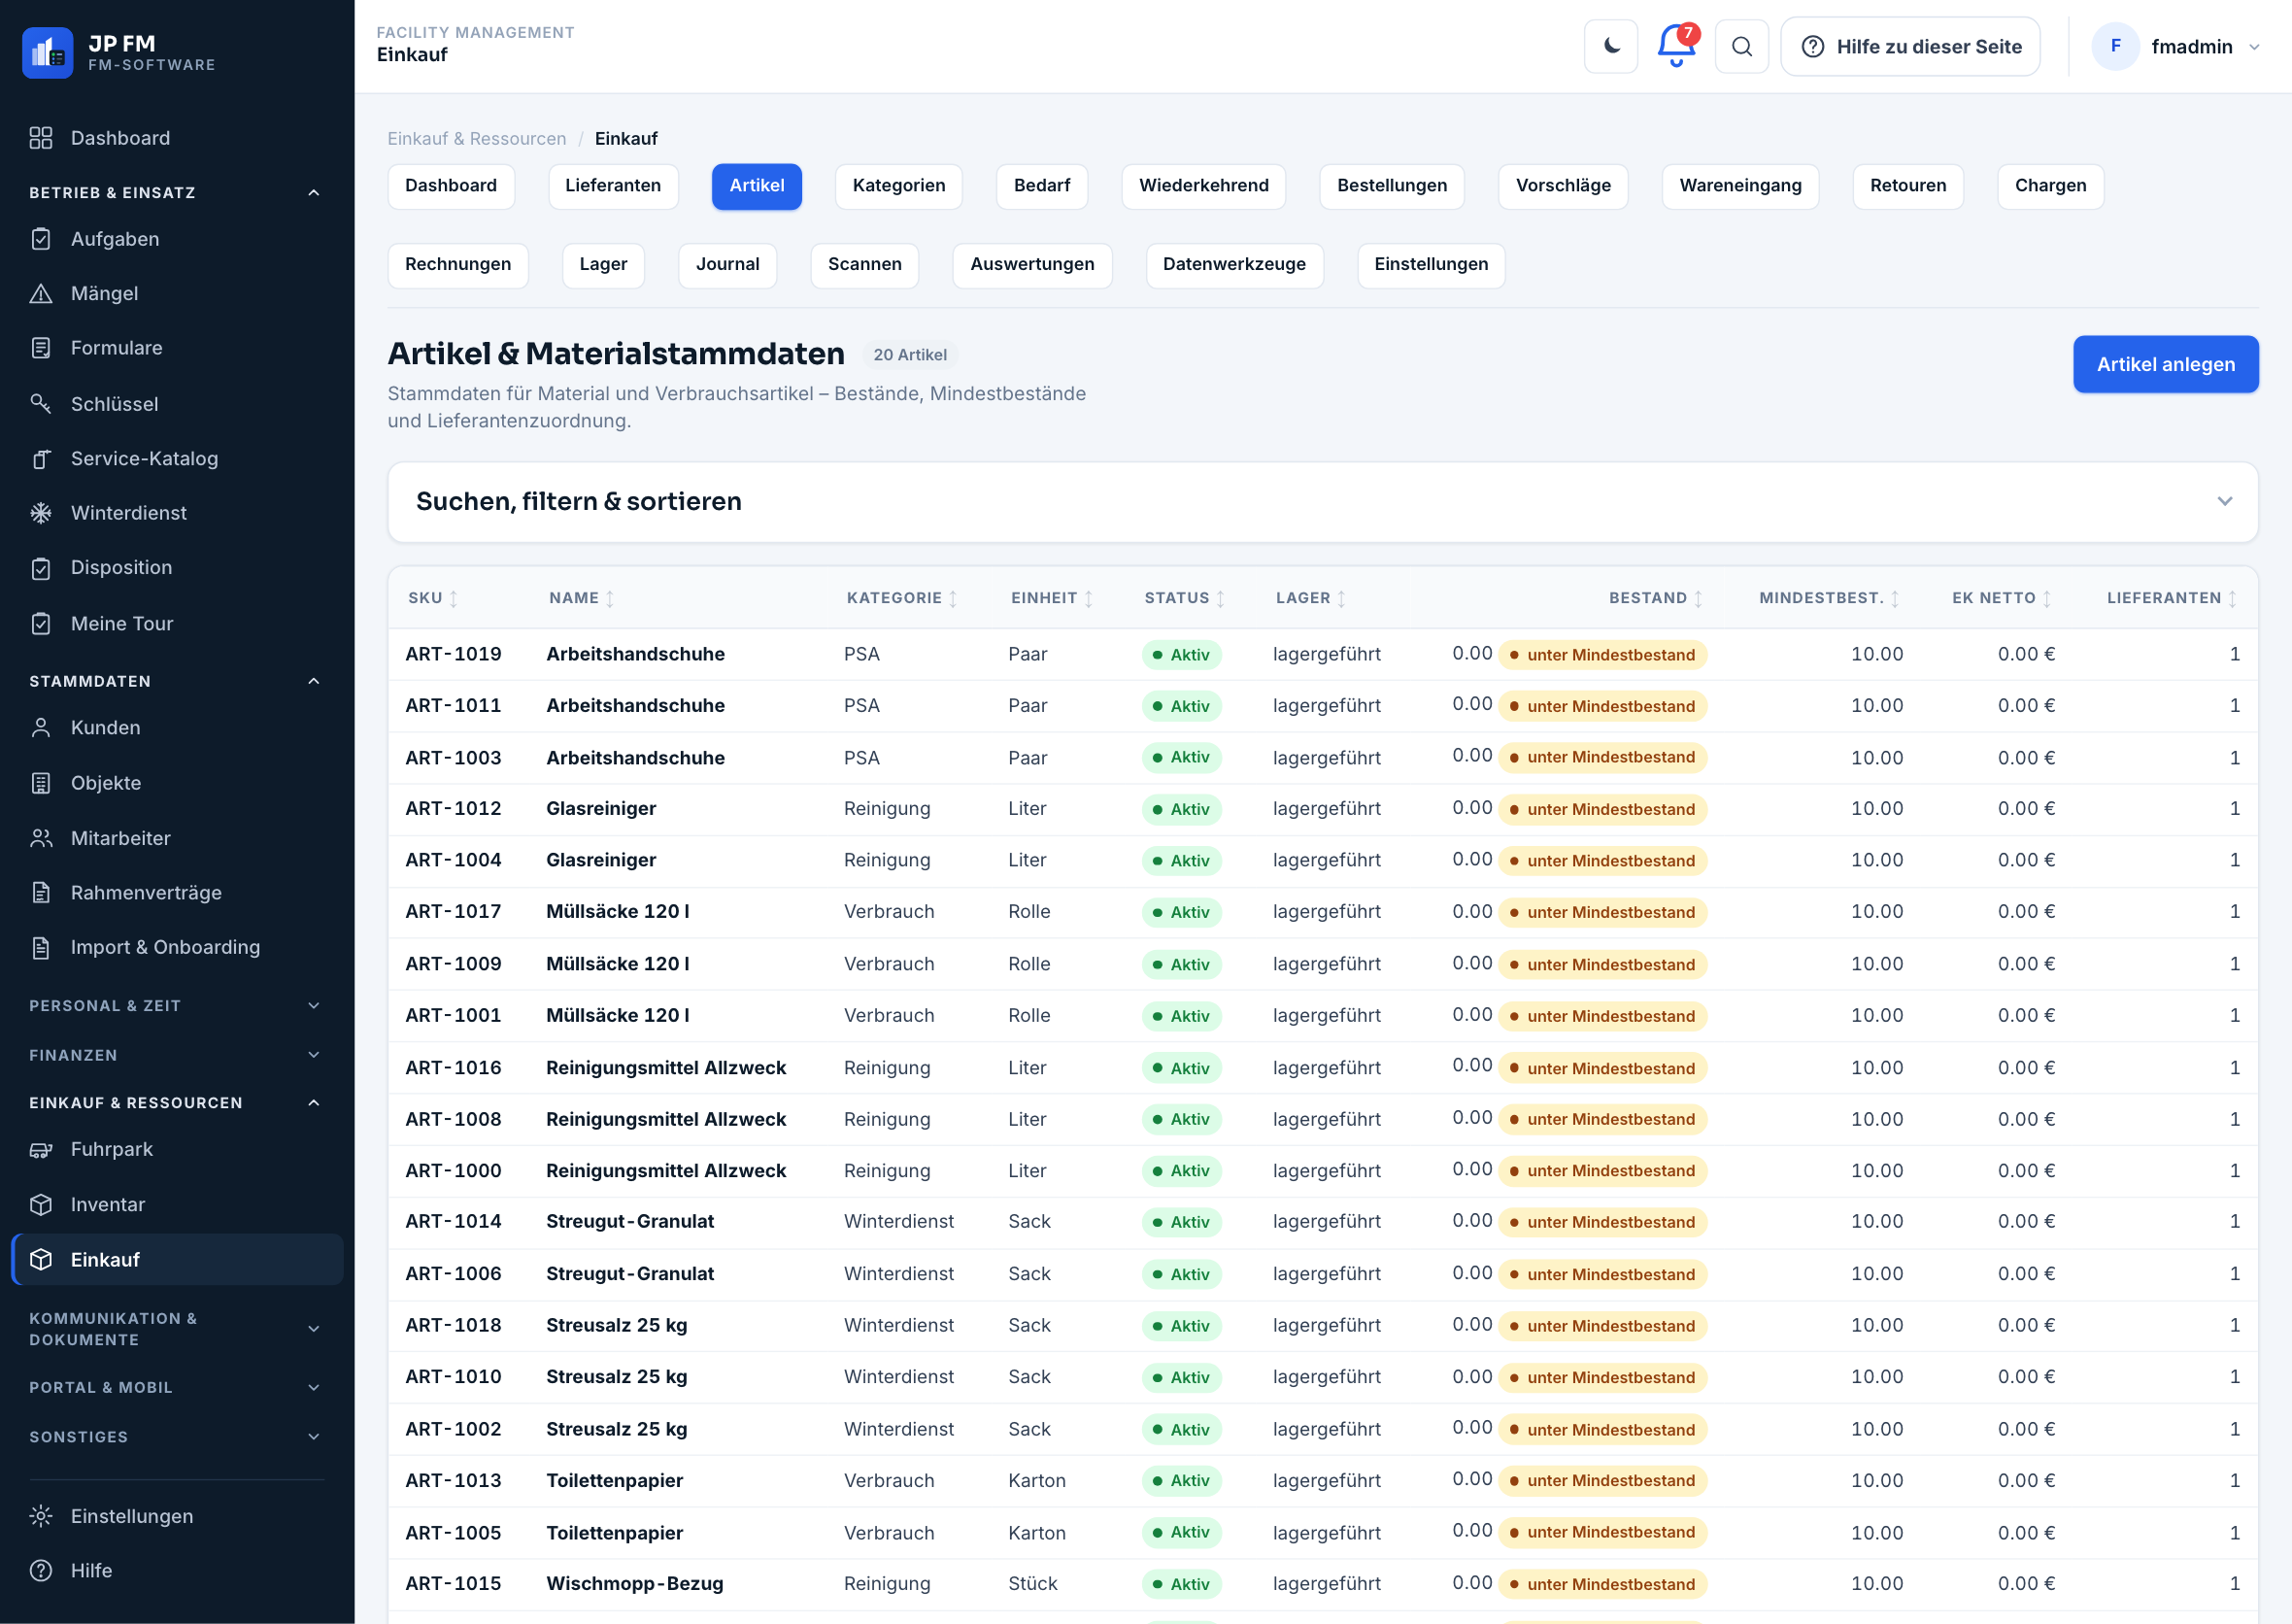
Task: Click the Mitarbeiter people icon
Action: point(41,838)
